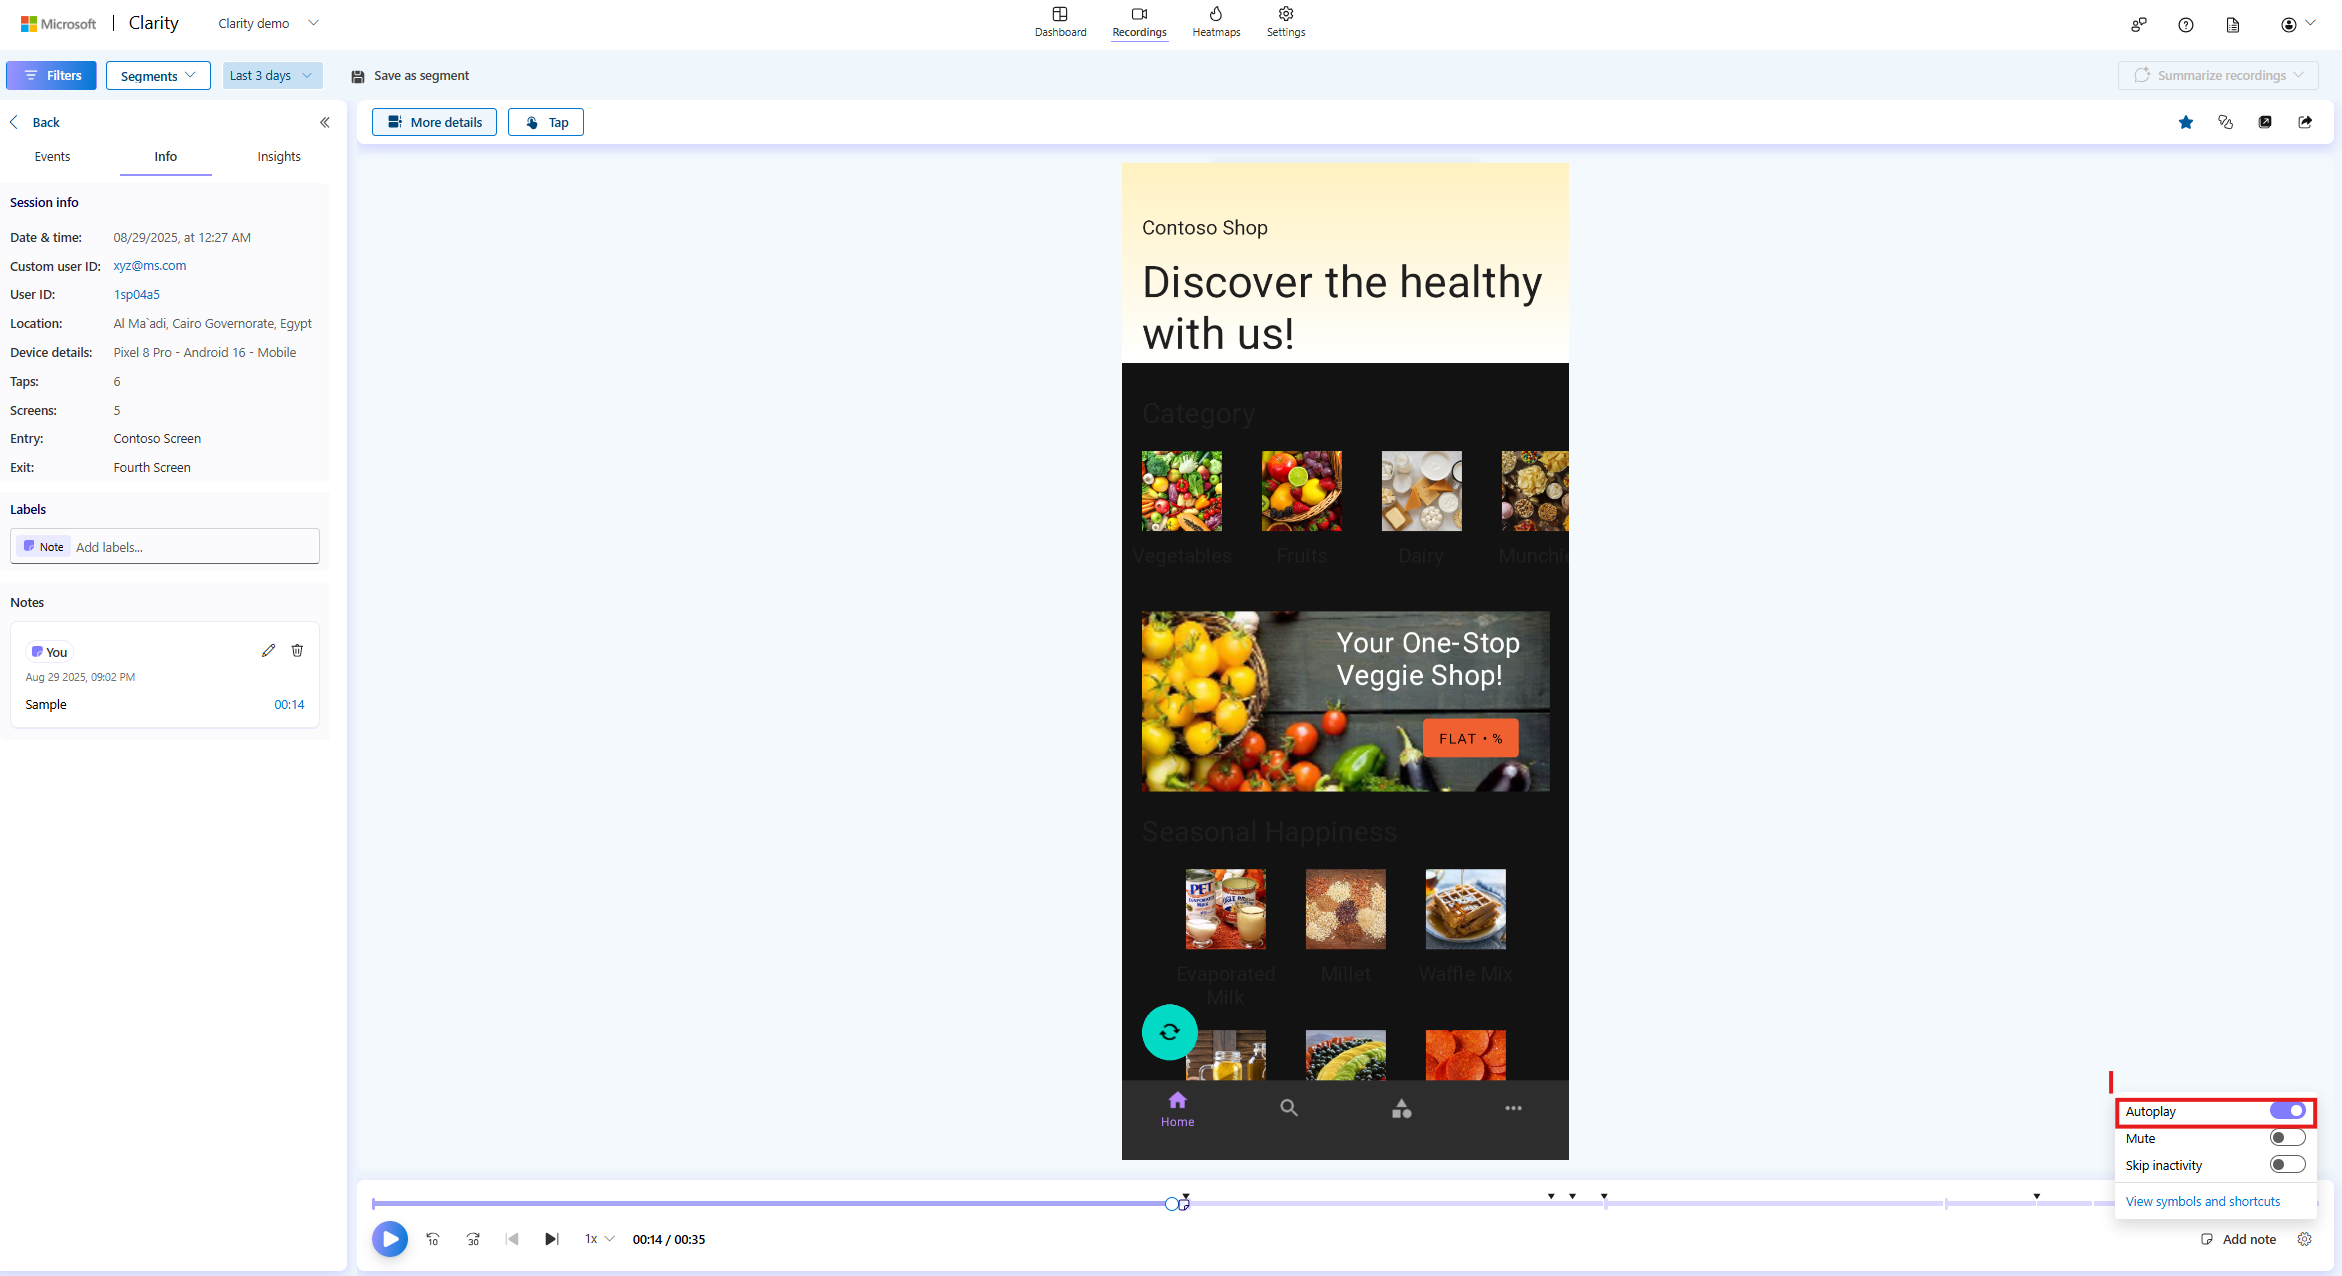Share the recording using the share icon
Viewport: 2342px width, 1276px height.
point(2305,121)
